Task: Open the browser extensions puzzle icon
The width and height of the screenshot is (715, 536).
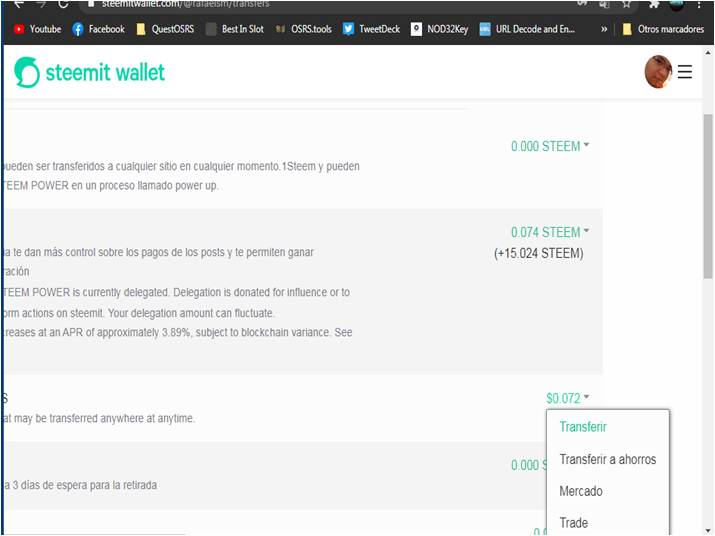Action: (654, 4)
